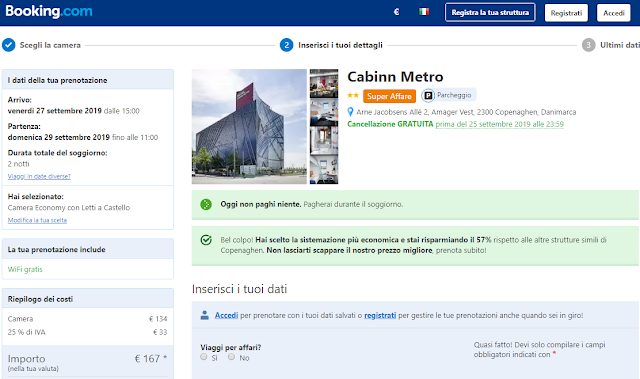The height and width of the screenshot is (379, 640).
Task: Select No for business travel
Action: 231,357
